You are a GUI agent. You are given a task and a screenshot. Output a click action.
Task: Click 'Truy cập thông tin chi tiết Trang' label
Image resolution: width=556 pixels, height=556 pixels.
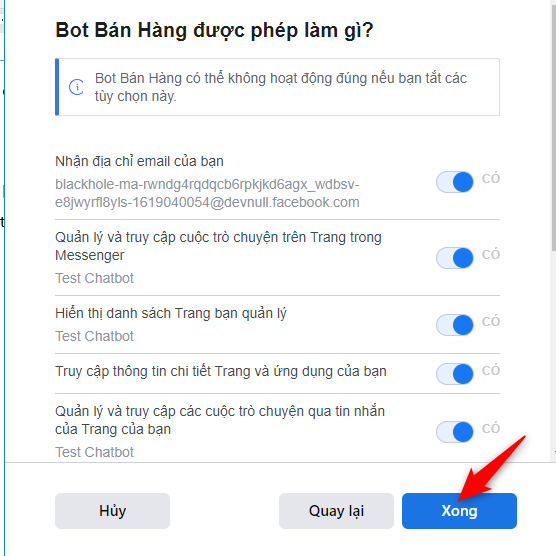coord(221,372)
